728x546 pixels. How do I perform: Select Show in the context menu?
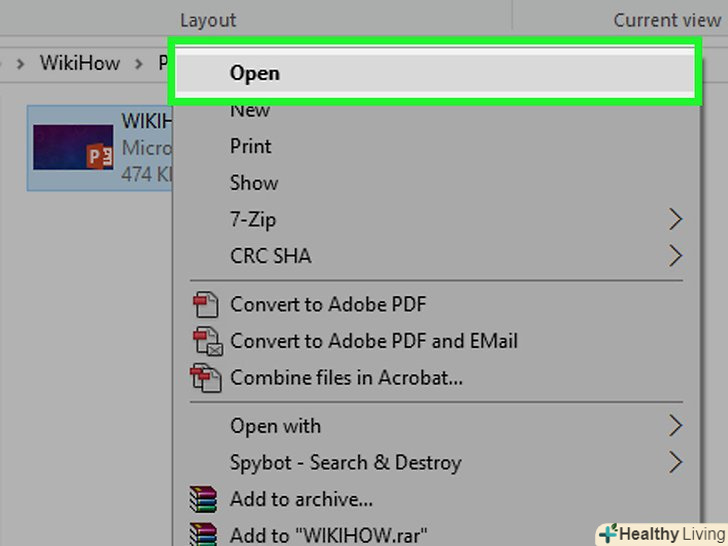point(254,183)
